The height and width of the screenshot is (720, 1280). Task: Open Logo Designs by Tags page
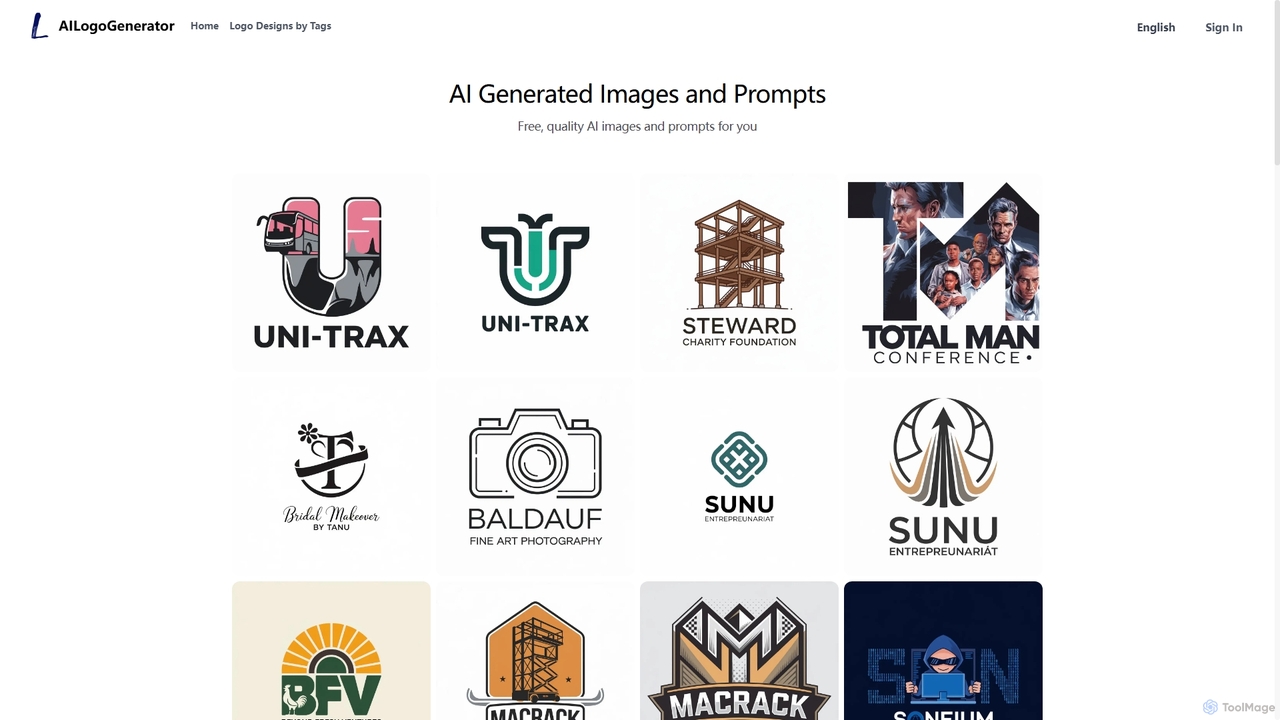280,26
